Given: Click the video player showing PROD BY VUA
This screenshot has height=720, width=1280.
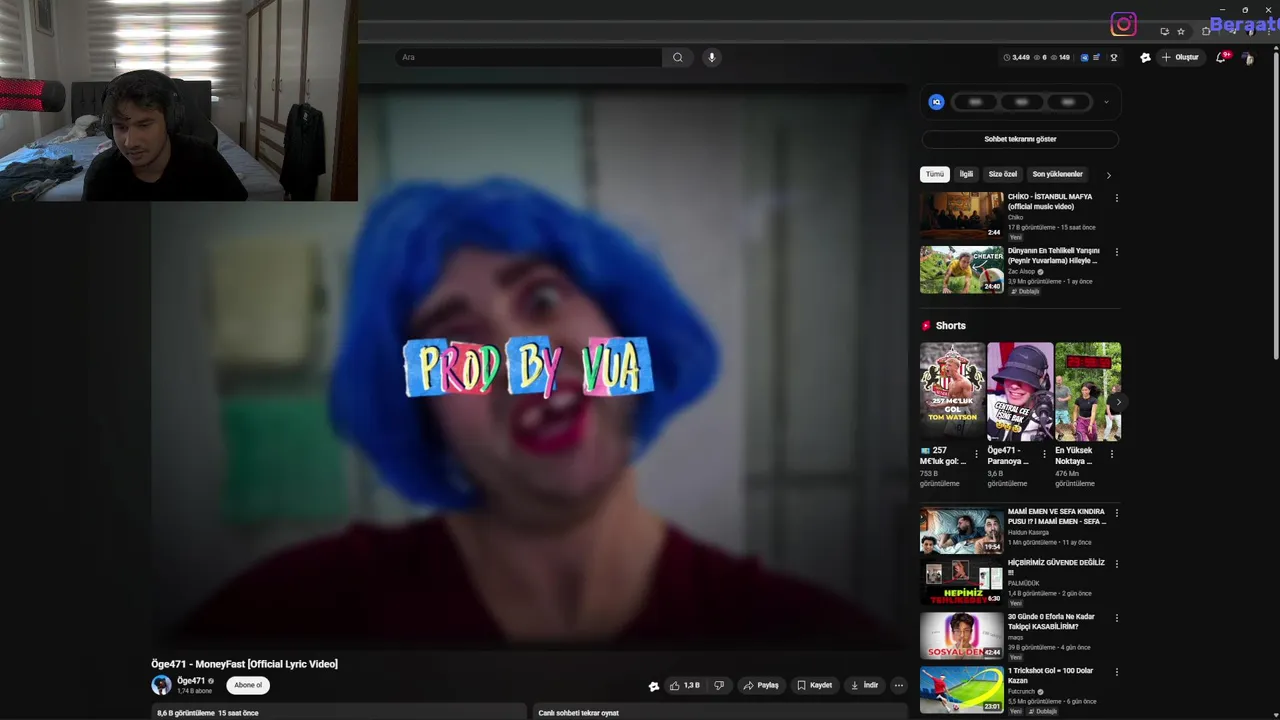Looking at the screenshot, I should tap(530, 365).
